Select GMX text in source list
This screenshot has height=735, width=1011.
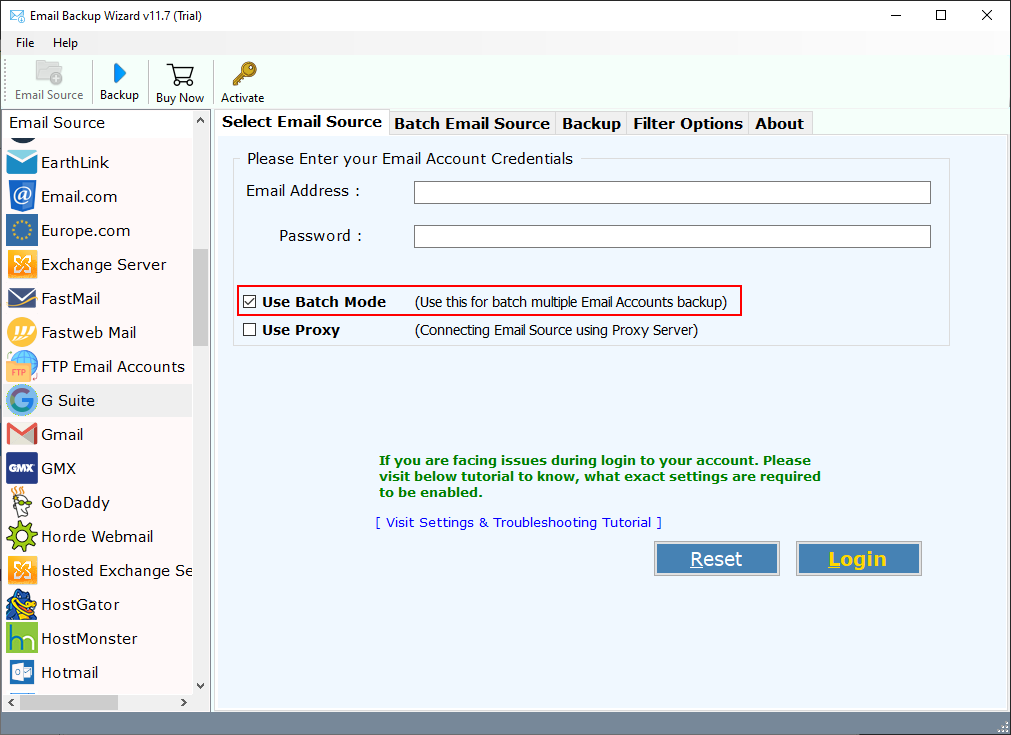click(x=59, y=469)
